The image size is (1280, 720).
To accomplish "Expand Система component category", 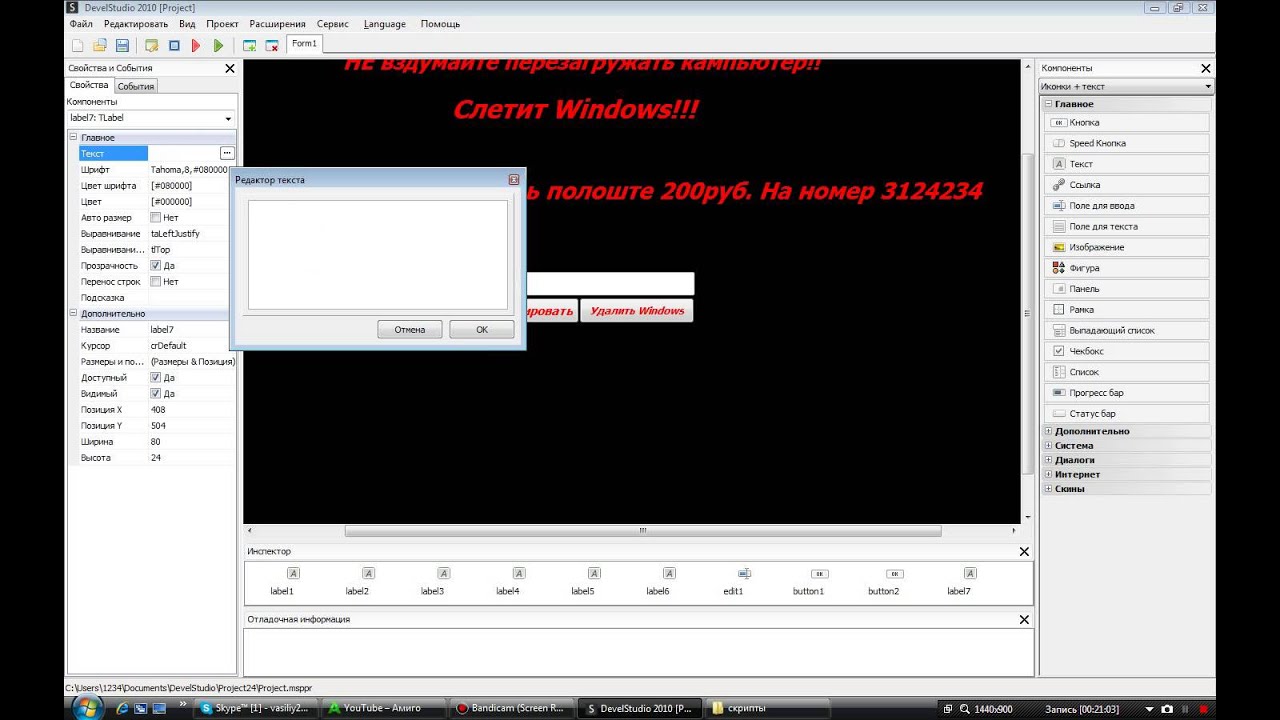I will [1048, 446].
